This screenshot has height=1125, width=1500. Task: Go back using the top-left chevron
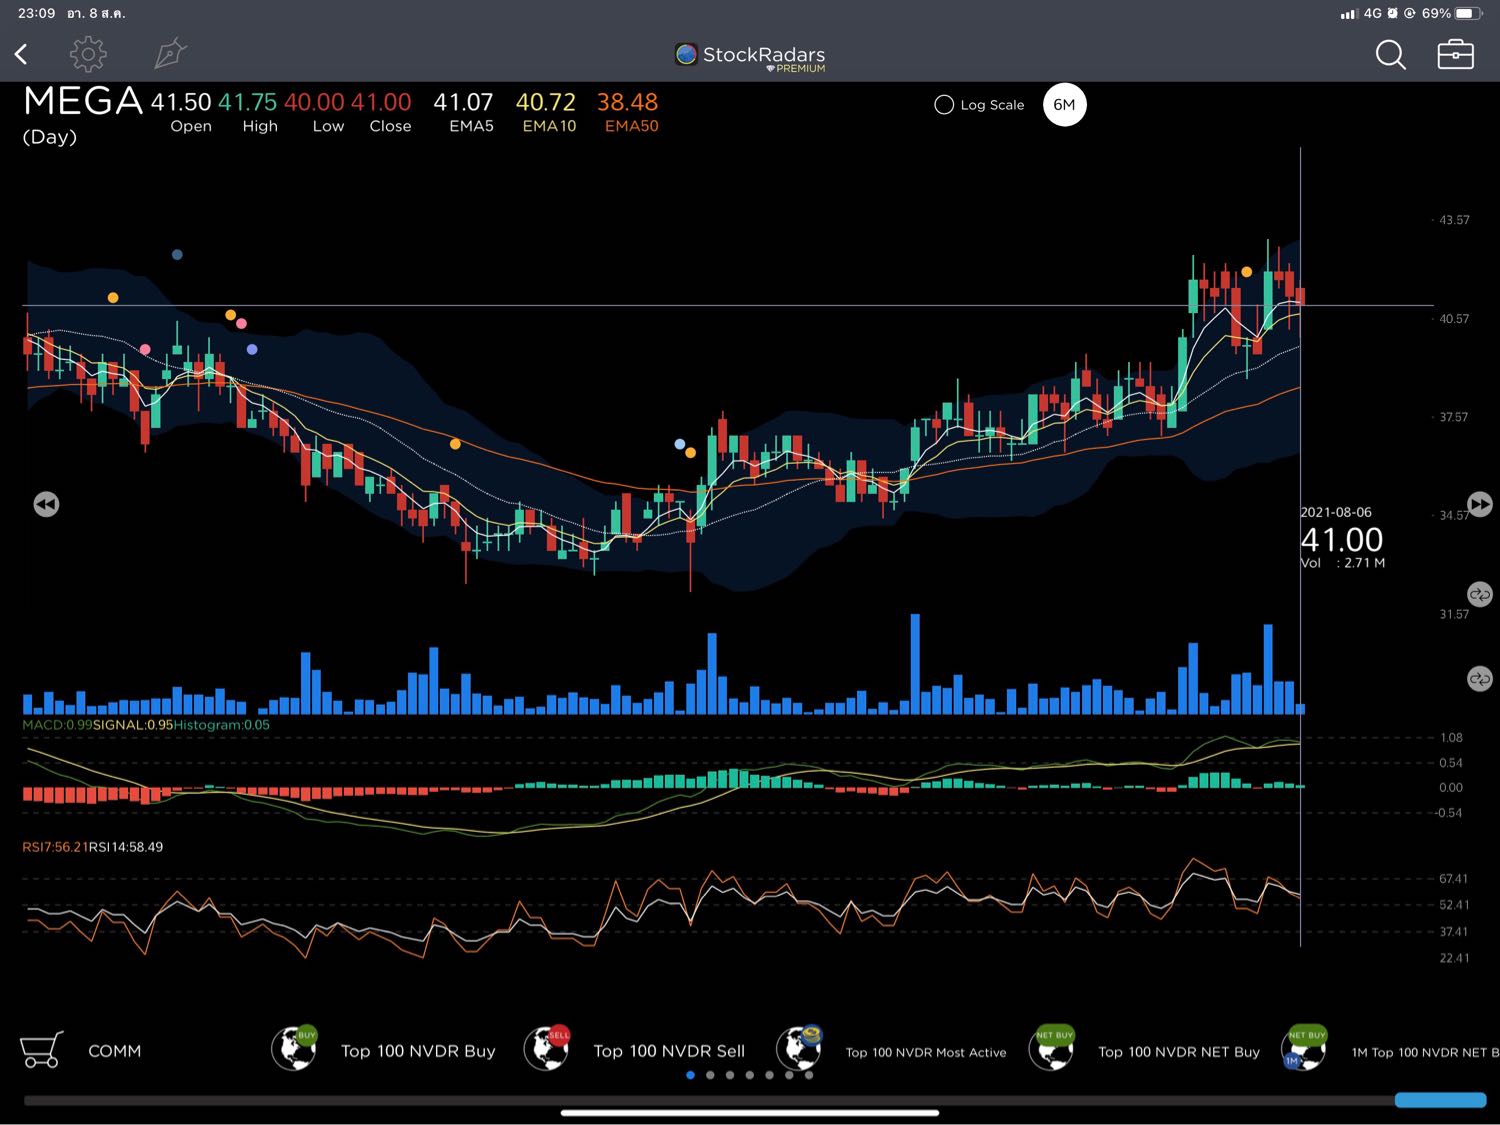[21, 54]
